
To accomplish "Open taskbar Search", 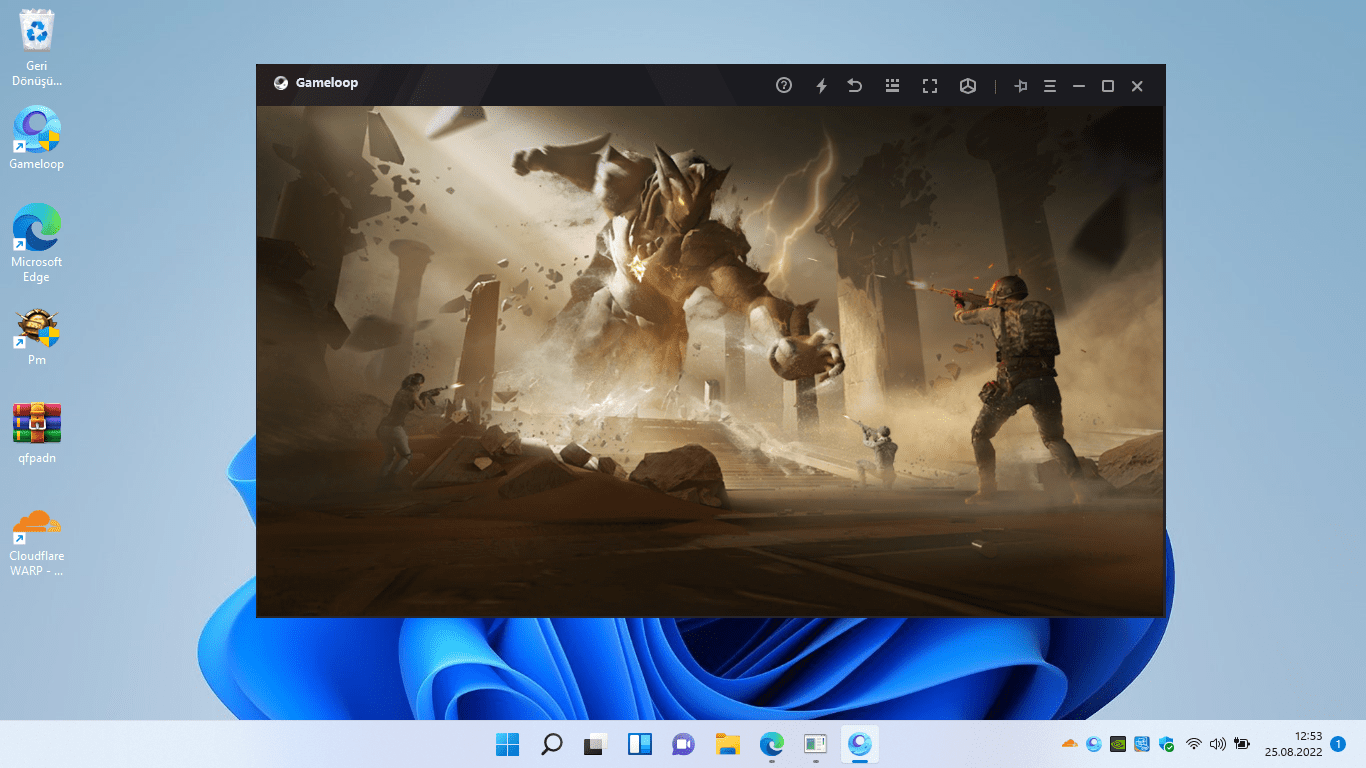I will (x=552, y=744).
